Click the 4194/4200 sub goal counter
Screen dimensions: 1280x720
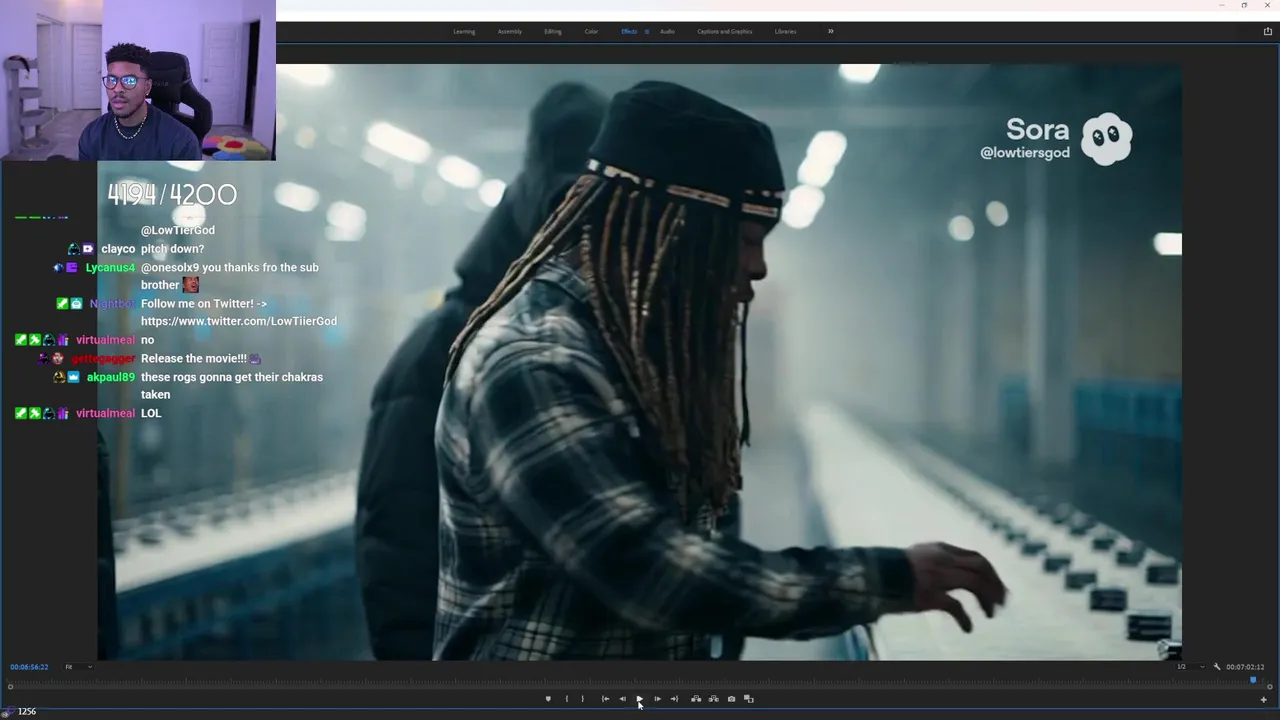(x=172, y=194)
